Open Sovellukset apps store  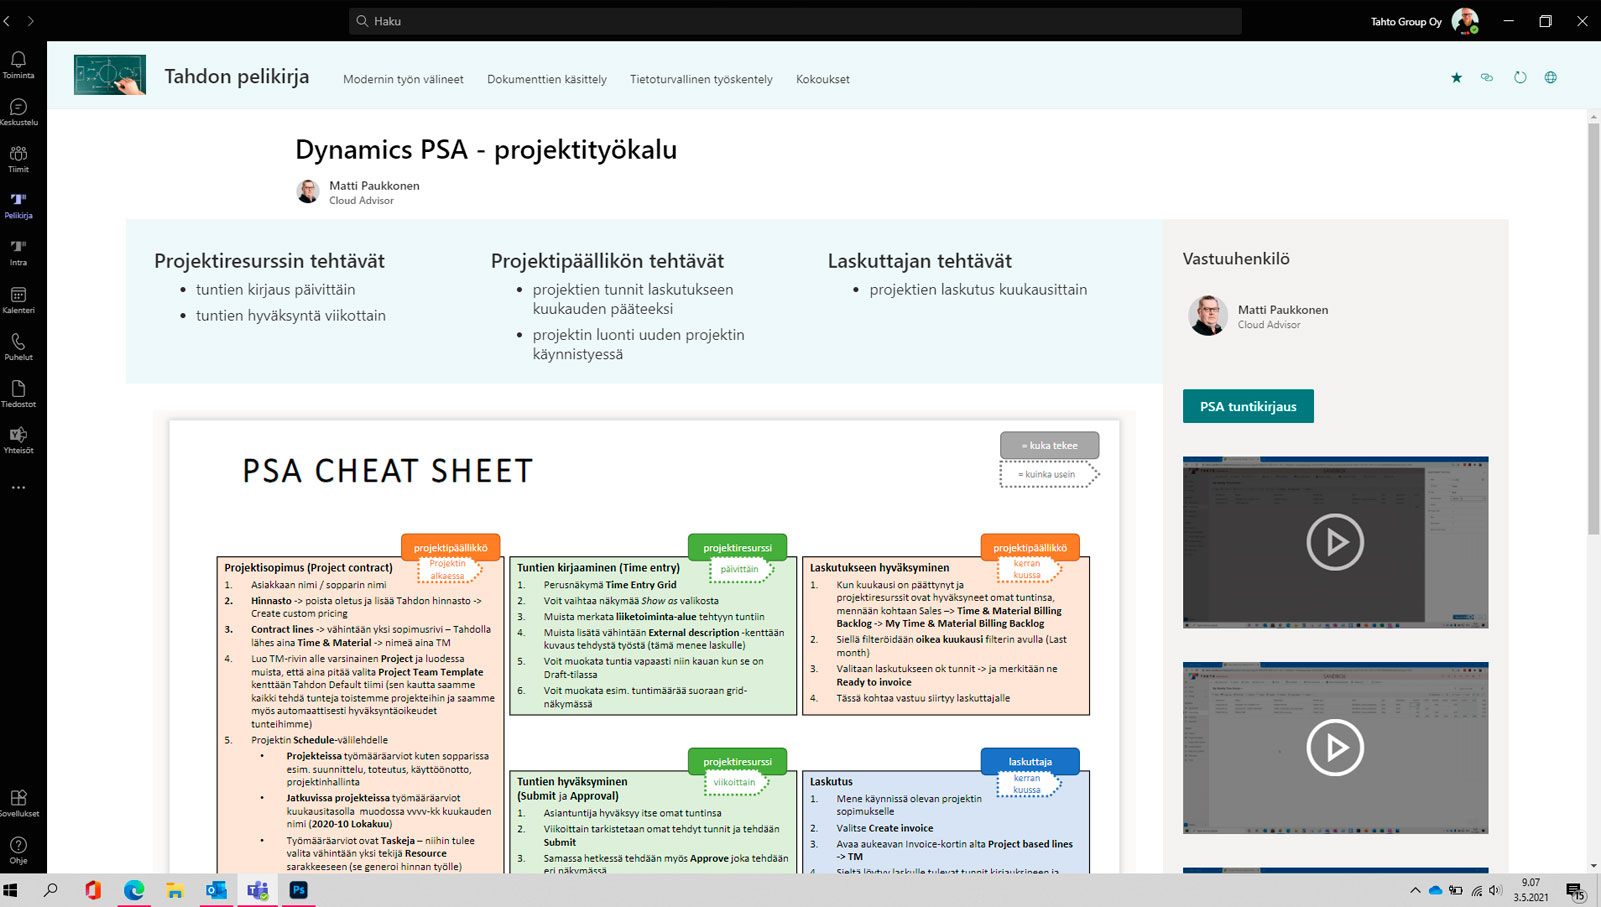[18, 804]
